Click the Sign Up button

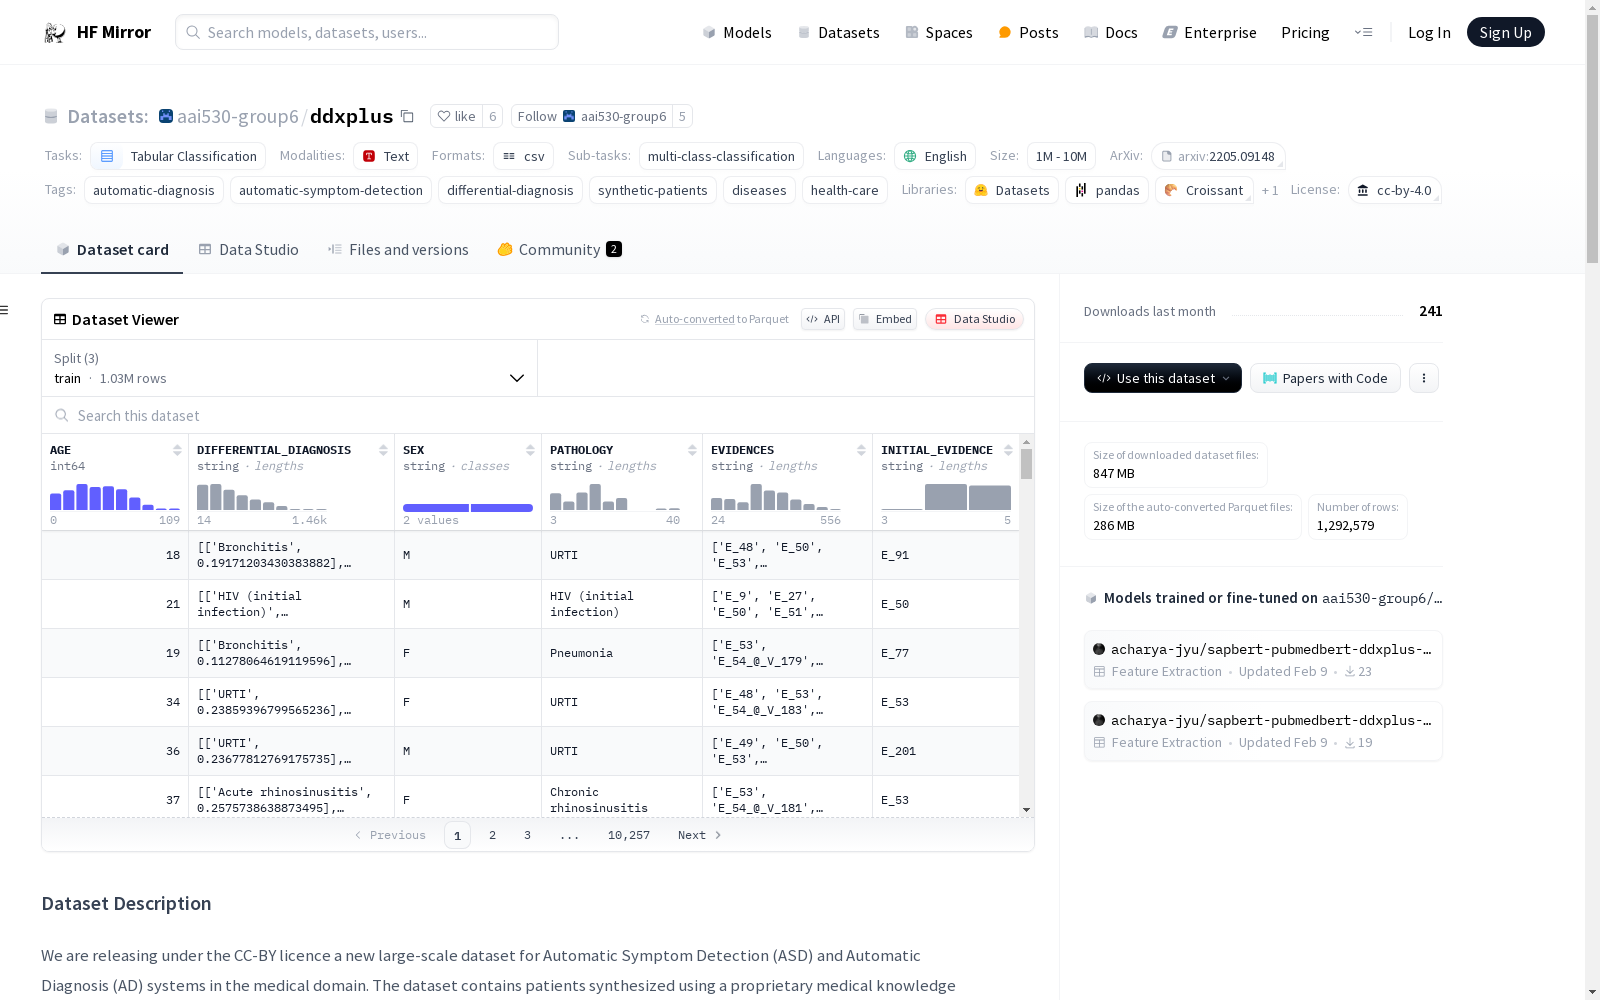point(1505,32)
